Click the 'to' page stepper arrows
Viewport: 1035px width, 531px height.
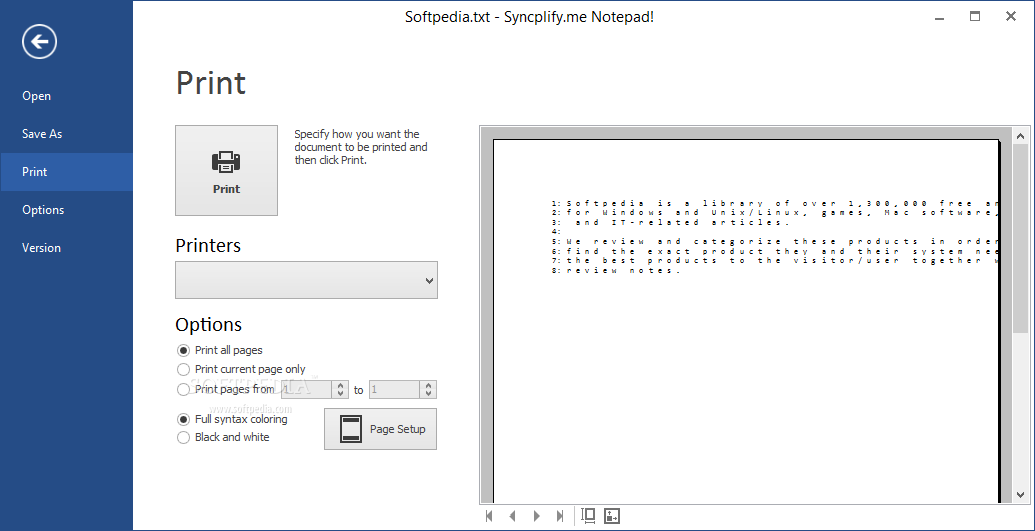428,390
